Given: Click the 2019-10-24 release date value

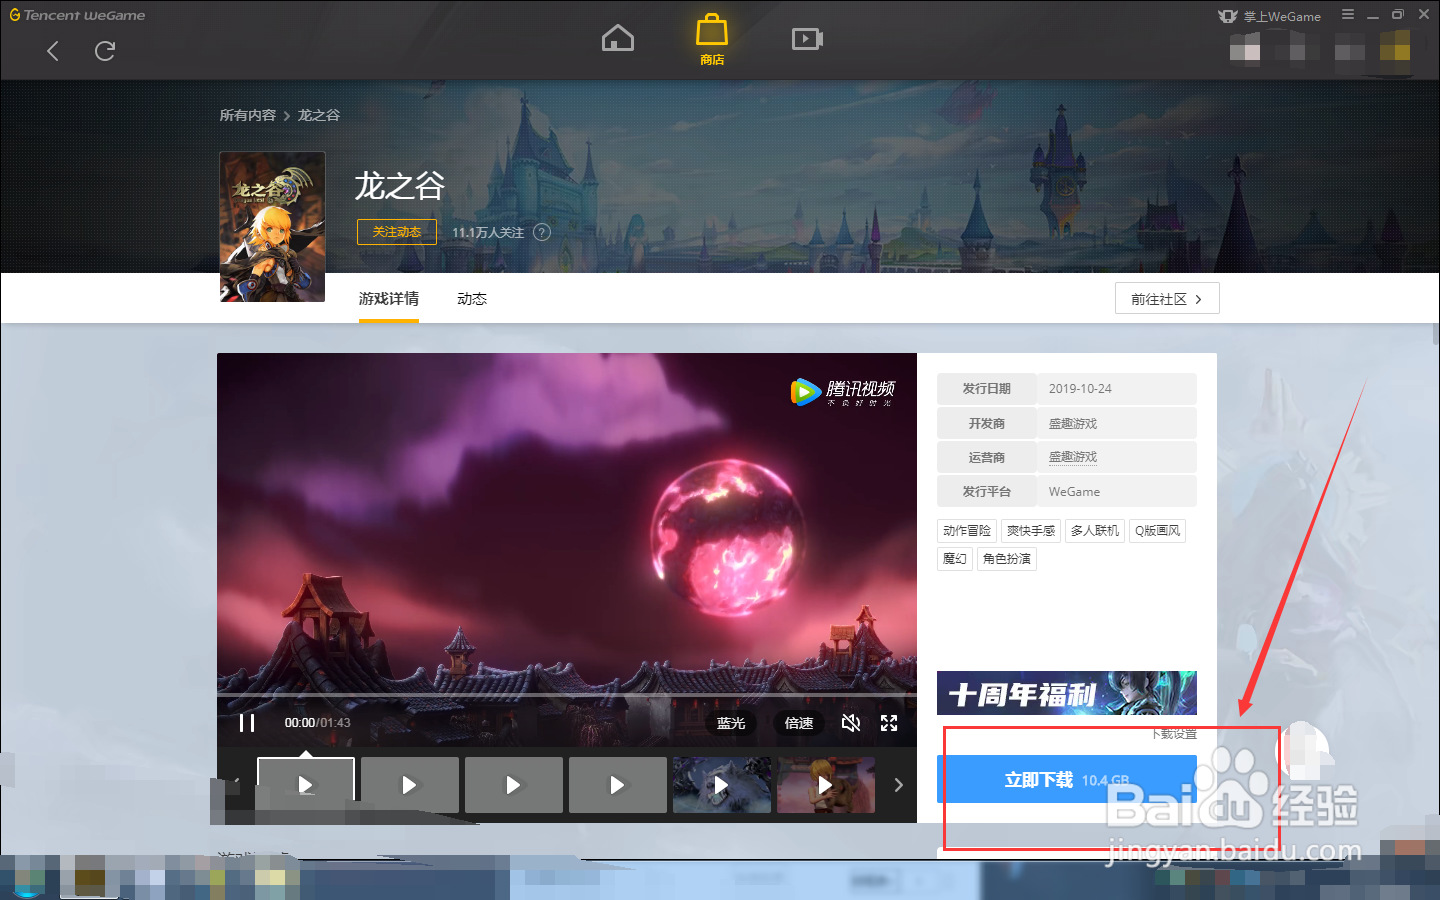Looking at the screenshot, I should click(1080, 389).
